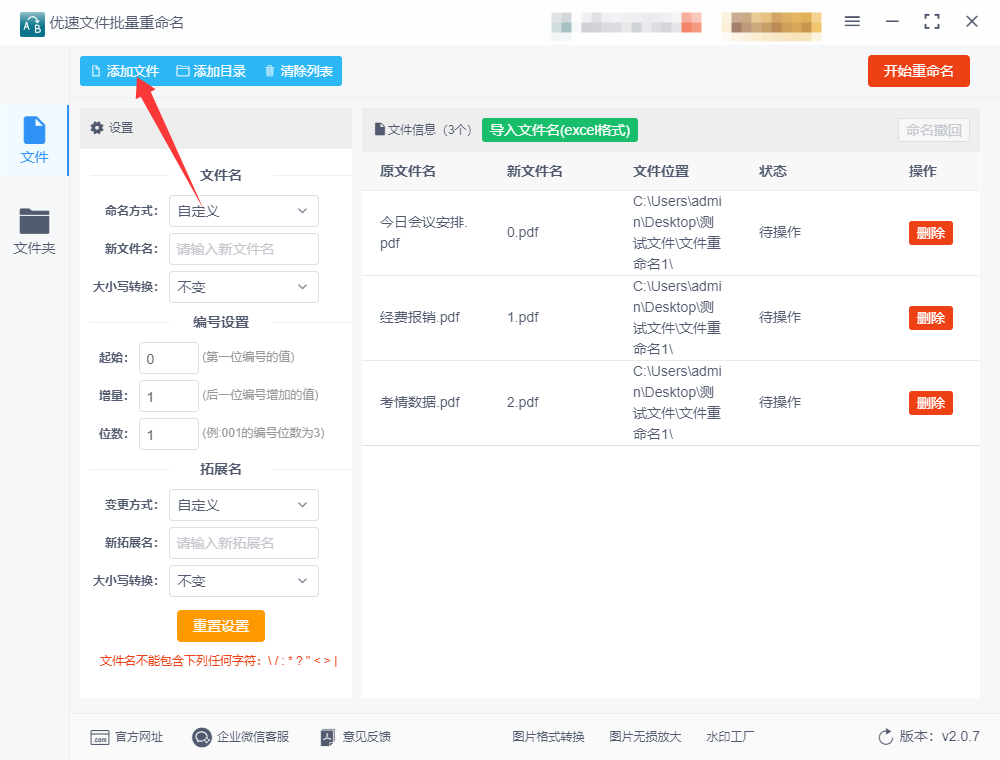Click the 添加文件 button
The width and height of the screenshot is (1000, 760).
[x=125, y=71]
